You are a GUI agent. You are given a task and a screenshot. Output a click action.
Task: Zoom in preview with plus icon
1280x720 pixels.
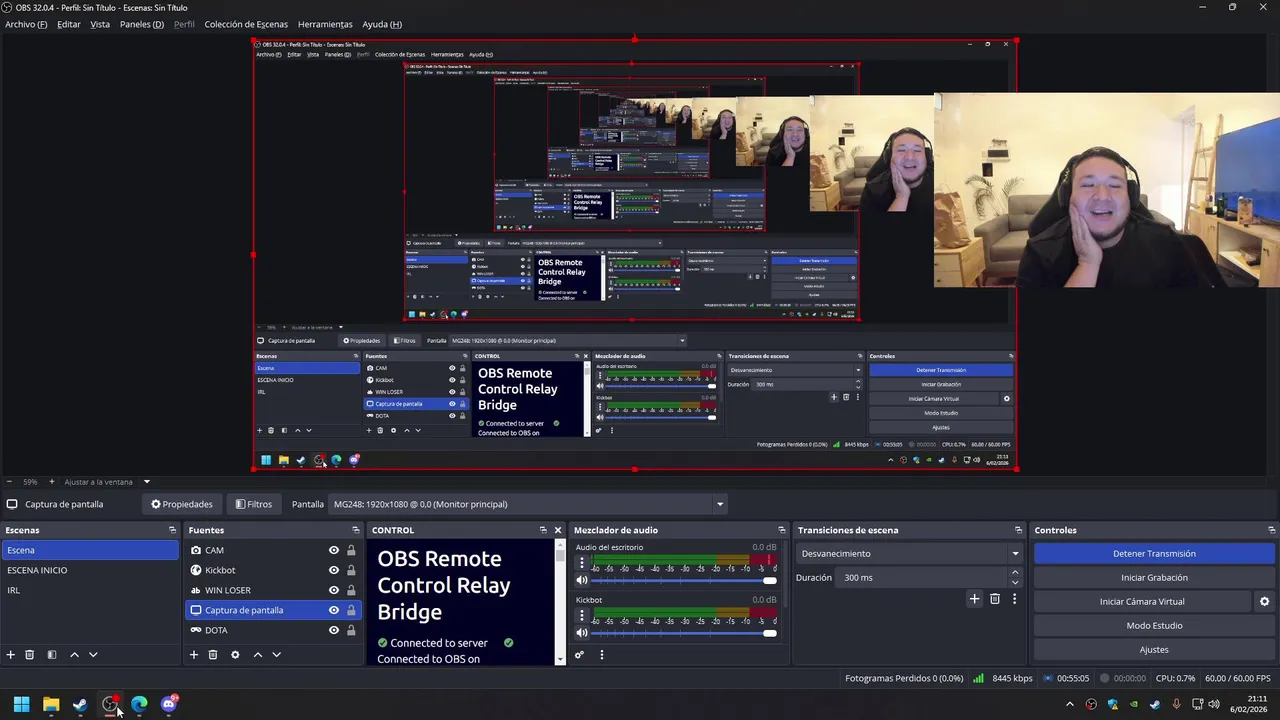(x=52, y=482)
